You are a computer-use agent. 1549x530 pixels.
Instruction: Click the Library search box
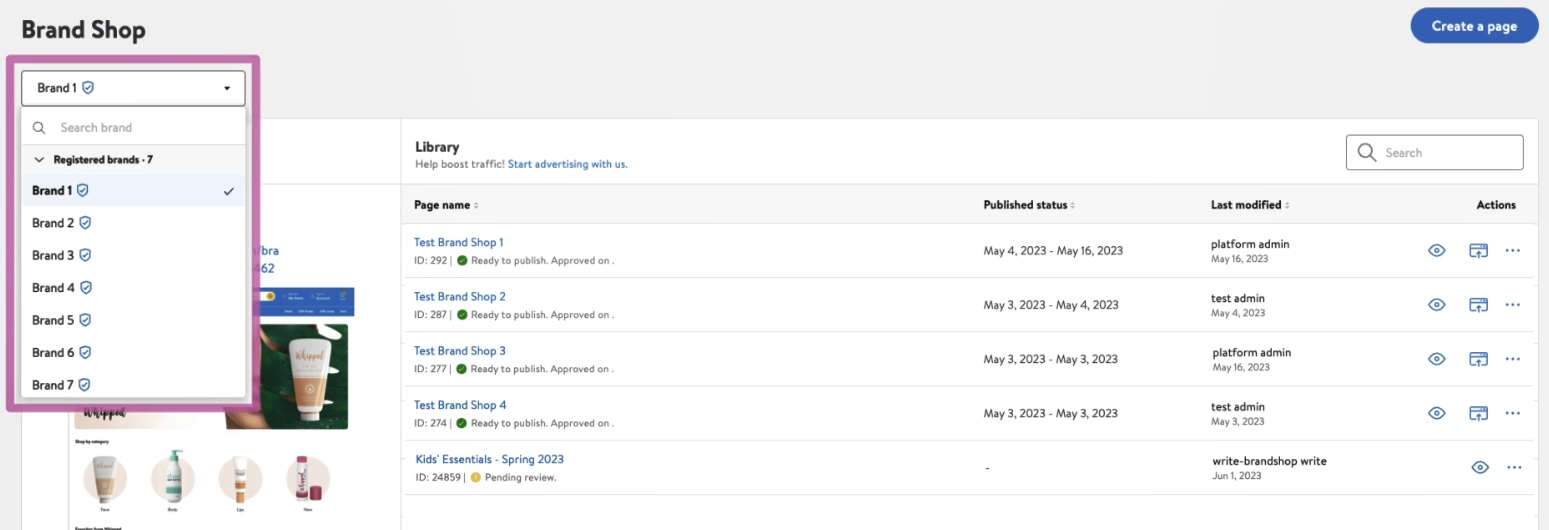[1445, 153]
